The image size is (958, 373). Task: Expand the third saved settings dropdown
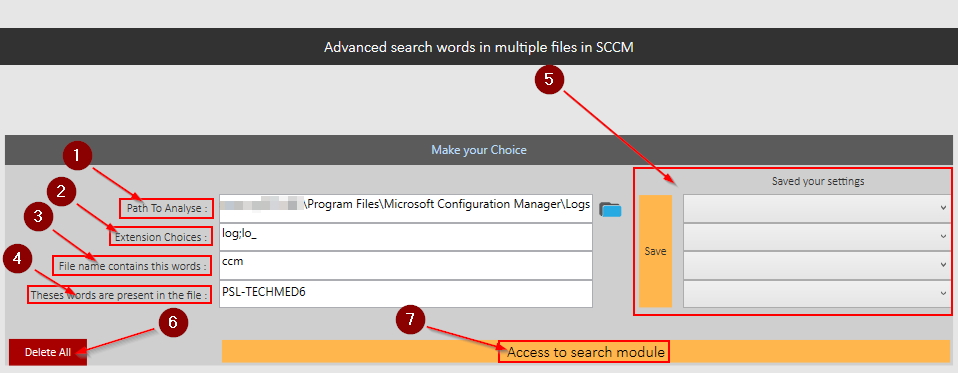click(x=817, y=265)
